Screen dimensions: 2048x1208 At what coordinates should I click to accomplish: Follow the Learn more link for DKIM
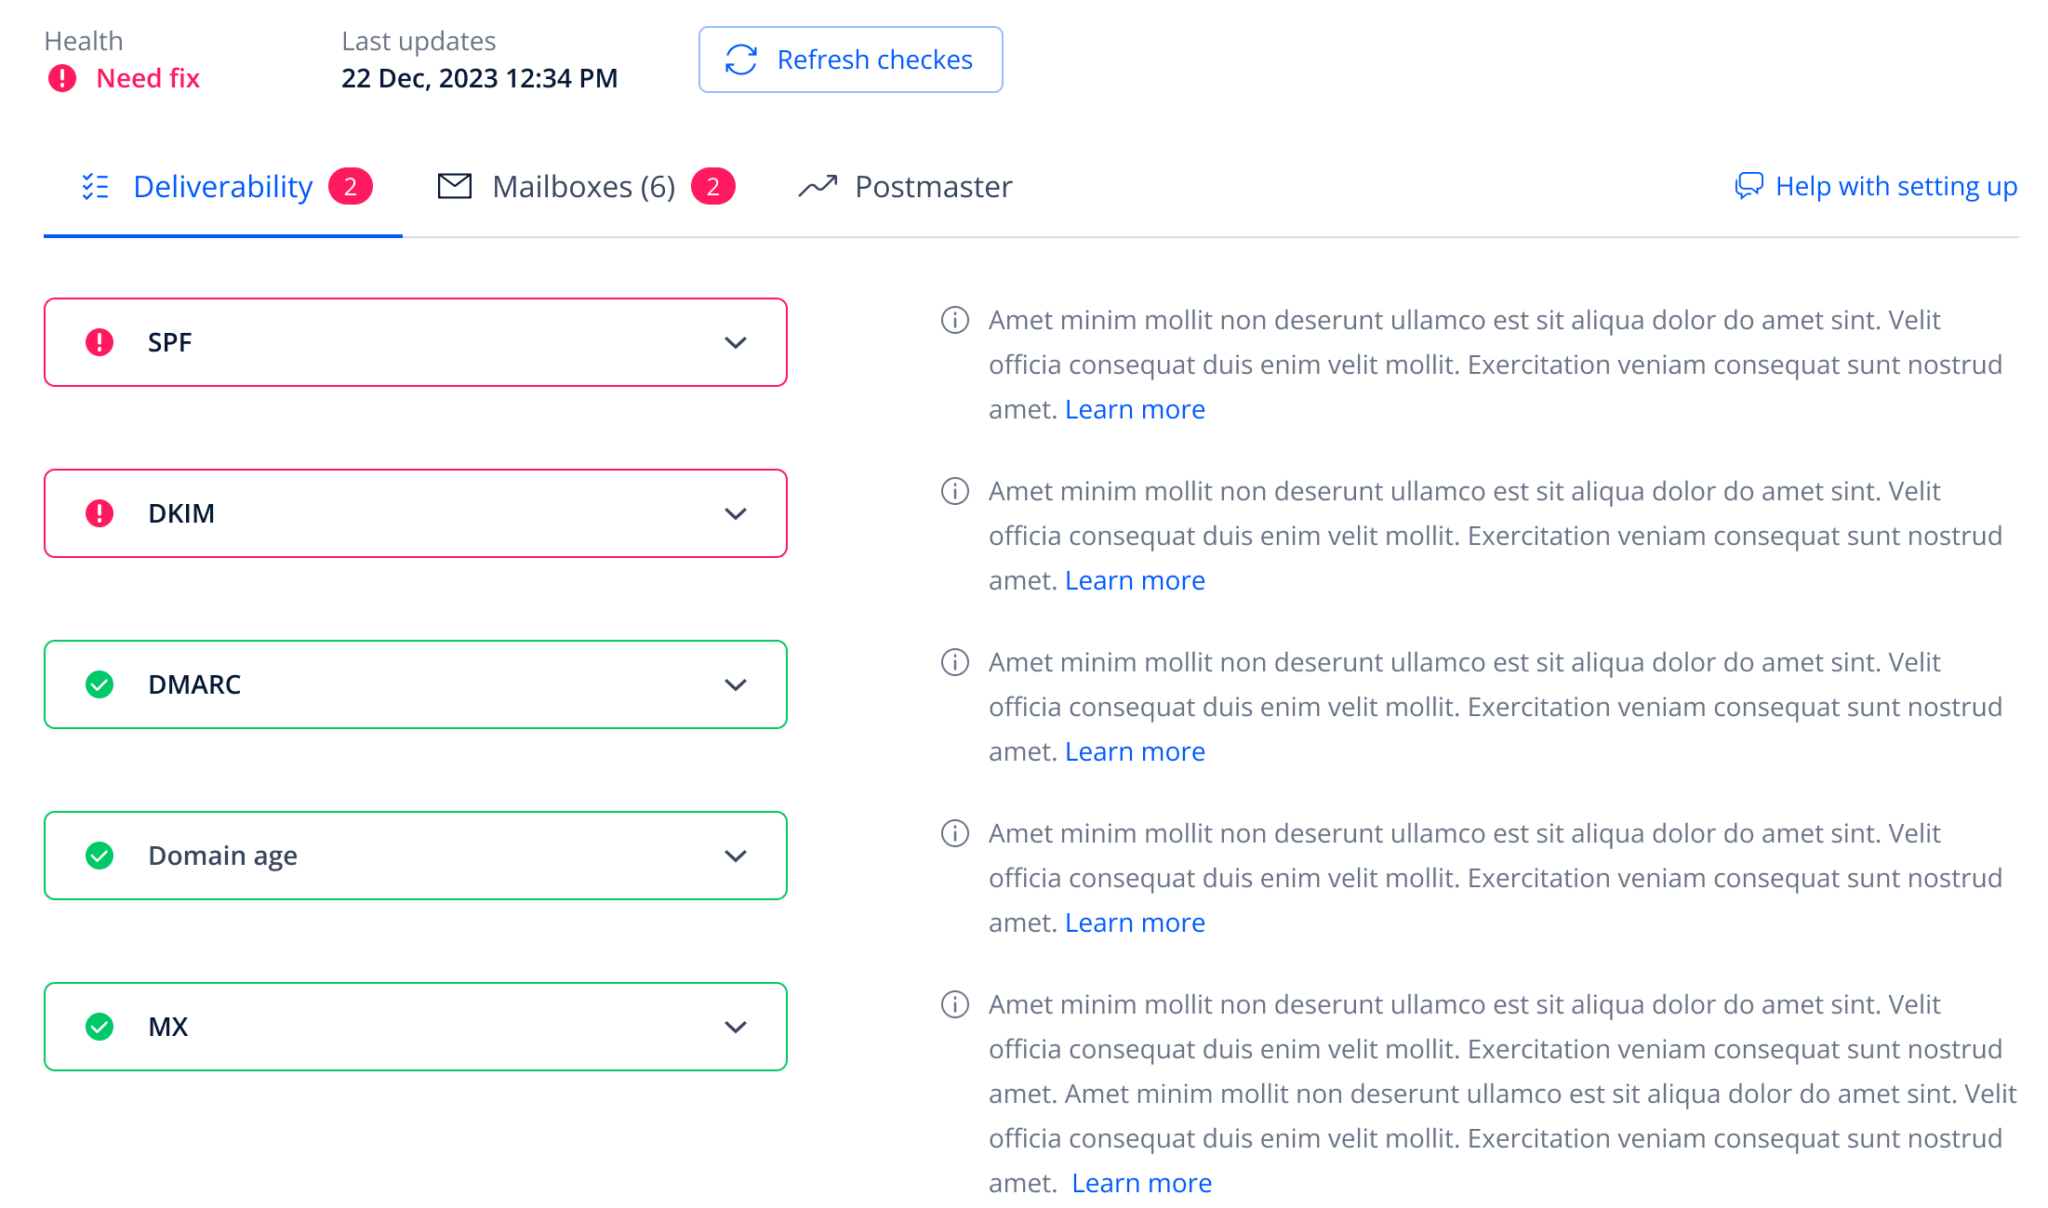point(1134,580)
